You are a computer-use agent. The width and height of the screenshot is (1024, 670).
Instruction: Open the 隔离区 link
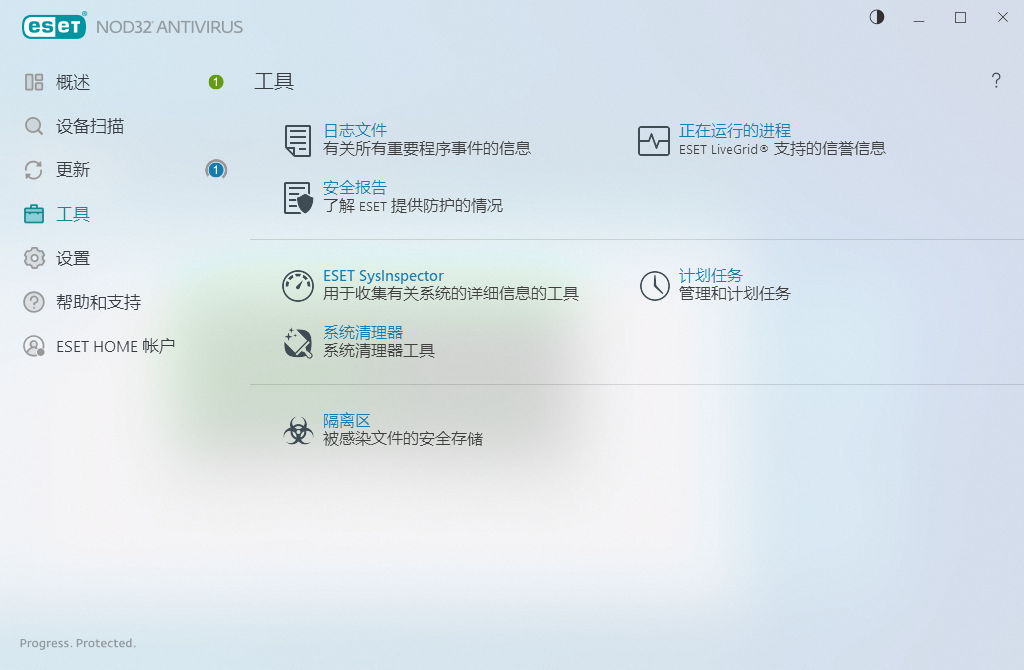pos(347,421)
